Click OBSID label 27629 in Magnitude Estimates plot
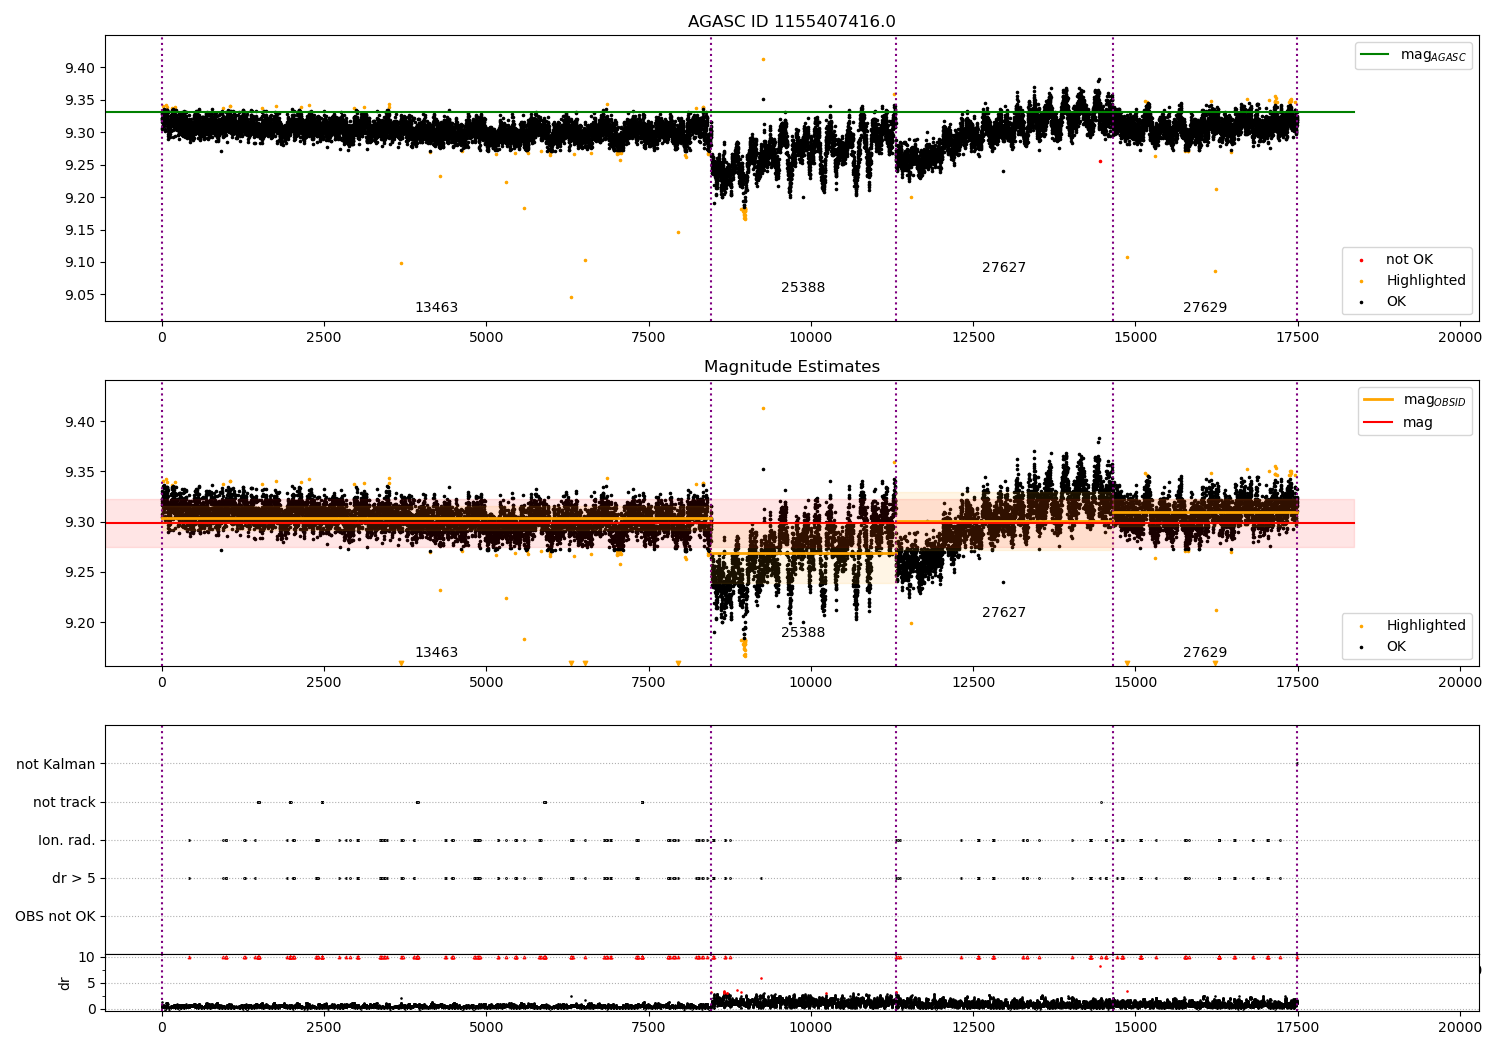Image resolution: width=1500 pixels, height=1050 pixels. (1205, 653)
